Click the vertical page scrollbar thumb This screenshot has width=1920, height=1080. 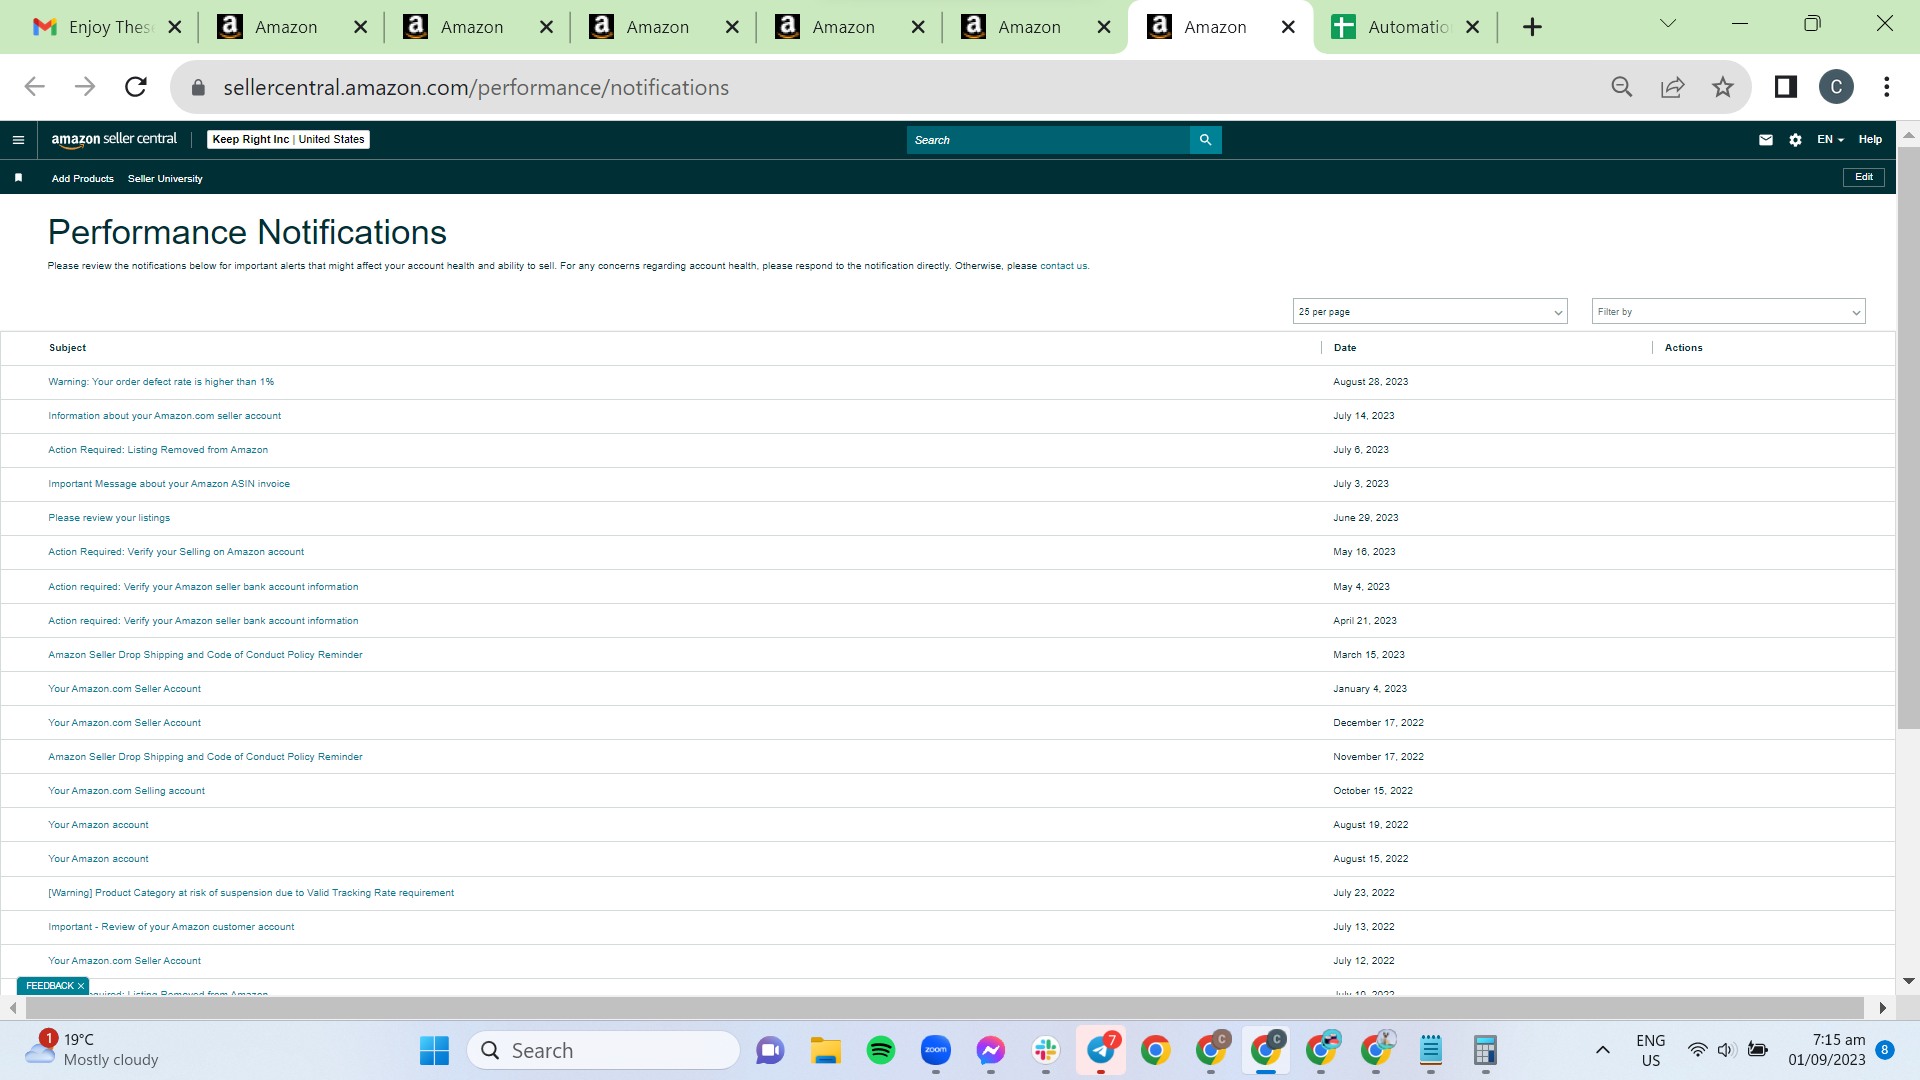[1908, 438]
